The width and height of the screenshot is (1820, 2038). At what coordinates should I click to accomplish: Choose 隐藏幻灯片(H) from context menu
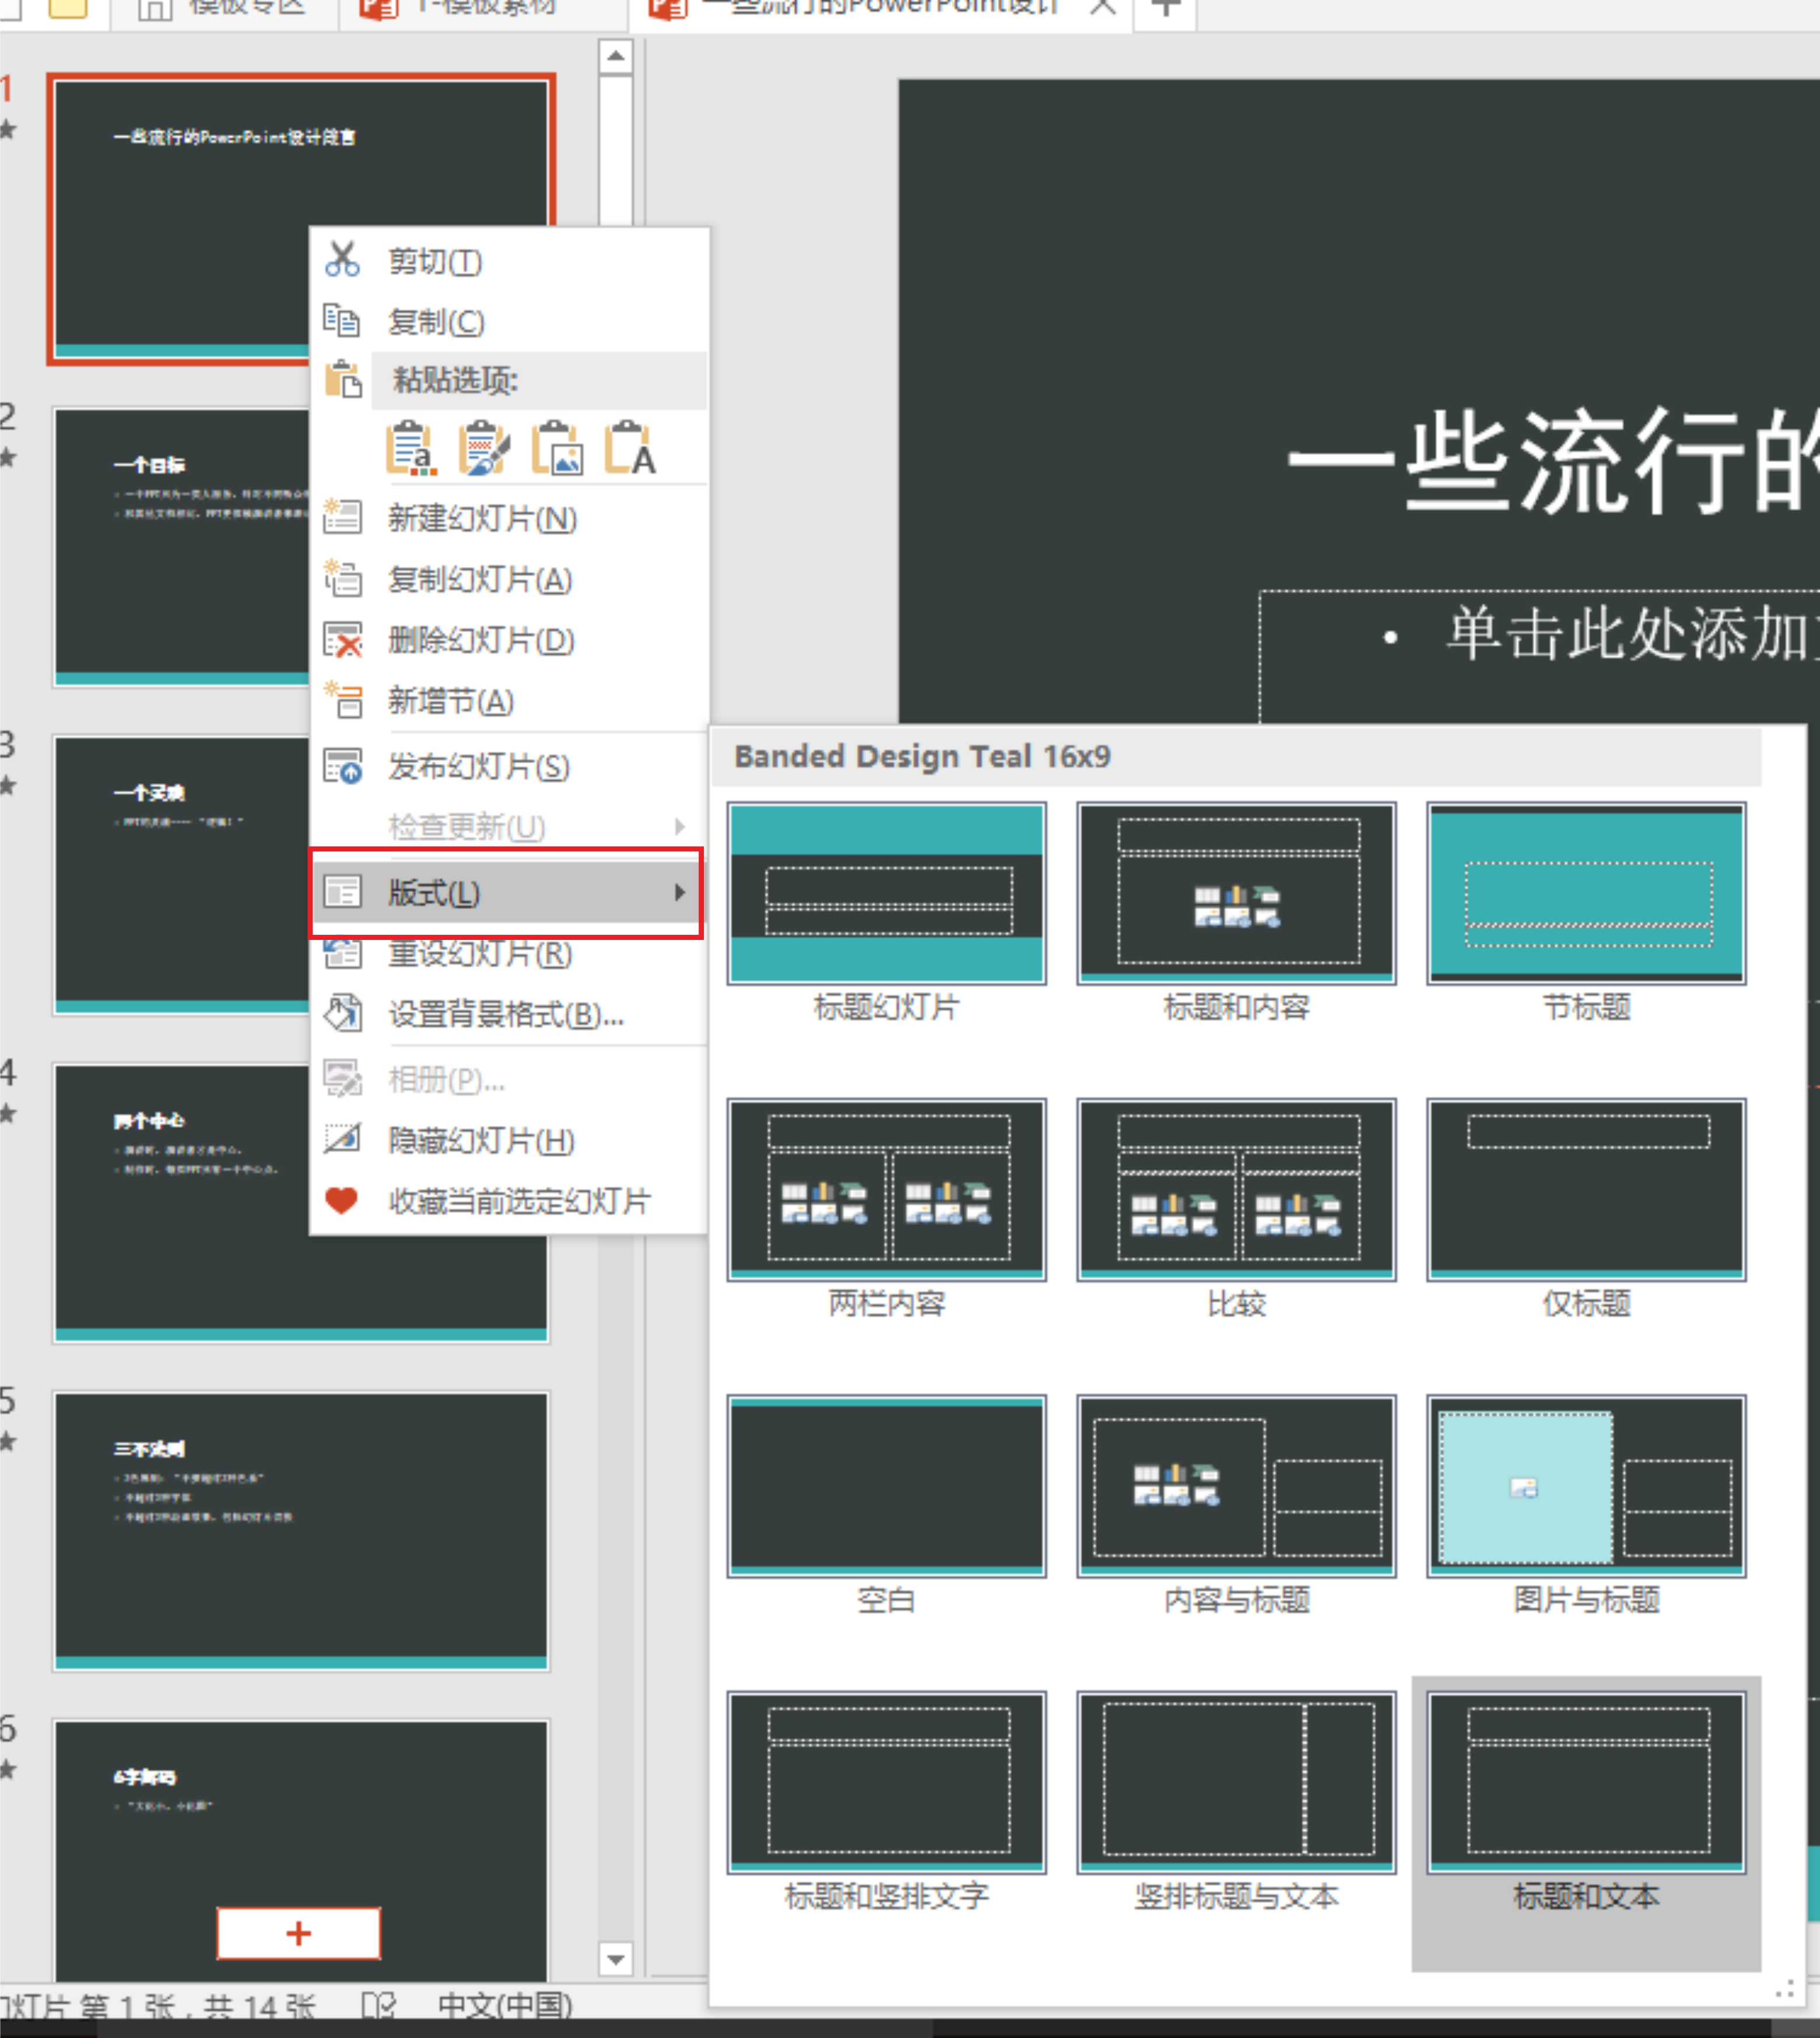click(x=481, y=1140)
